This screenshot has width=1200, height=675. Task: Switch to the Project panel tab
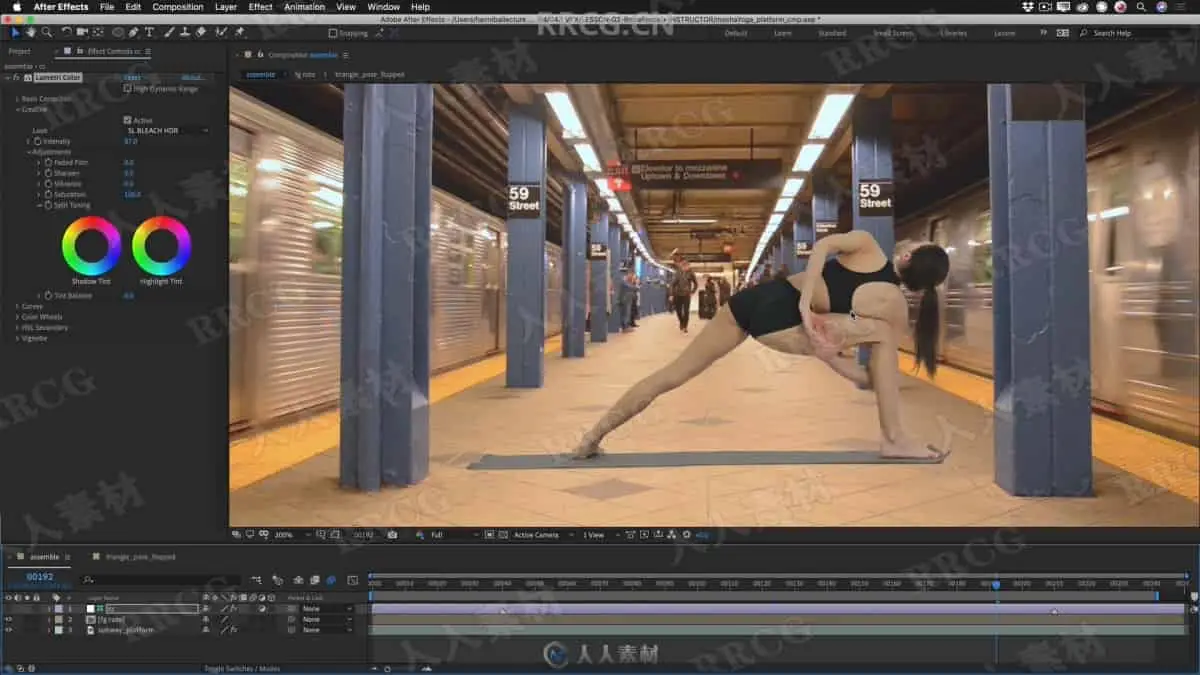click(19, 51)
